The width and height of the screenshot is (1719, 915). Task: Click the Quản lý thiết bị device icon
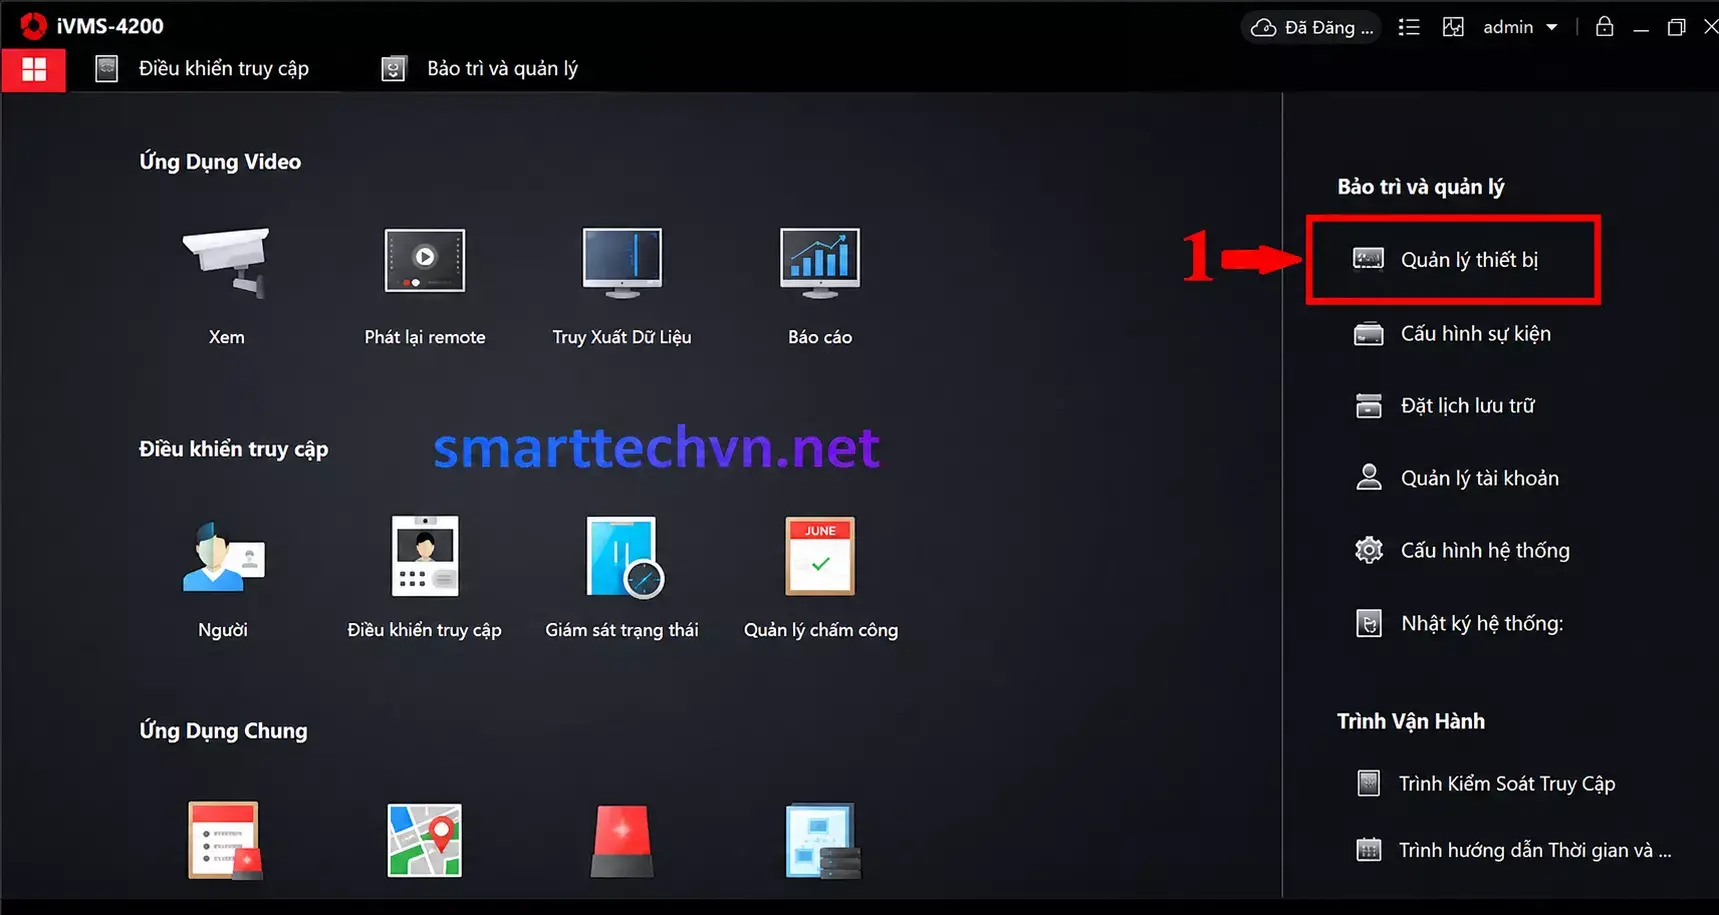tap(1368, 259)
